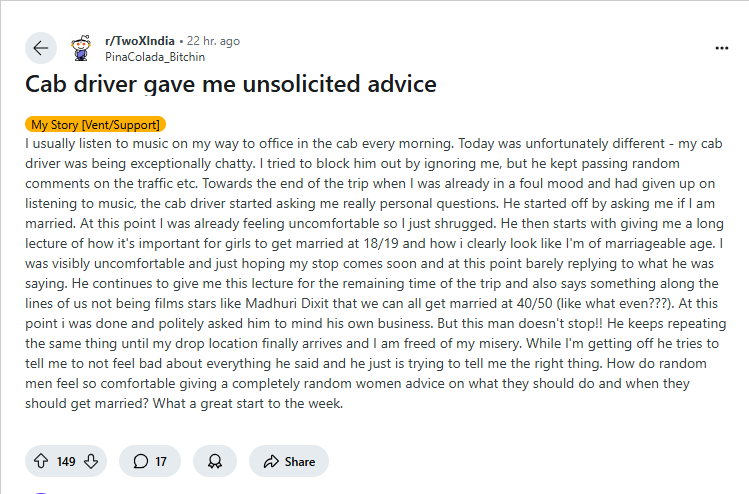Image resolution: width=749 pixels, height=494 pixels.
Task: Filter by My Story [Vent/Support] flair
Action: [x=96, y=125]
